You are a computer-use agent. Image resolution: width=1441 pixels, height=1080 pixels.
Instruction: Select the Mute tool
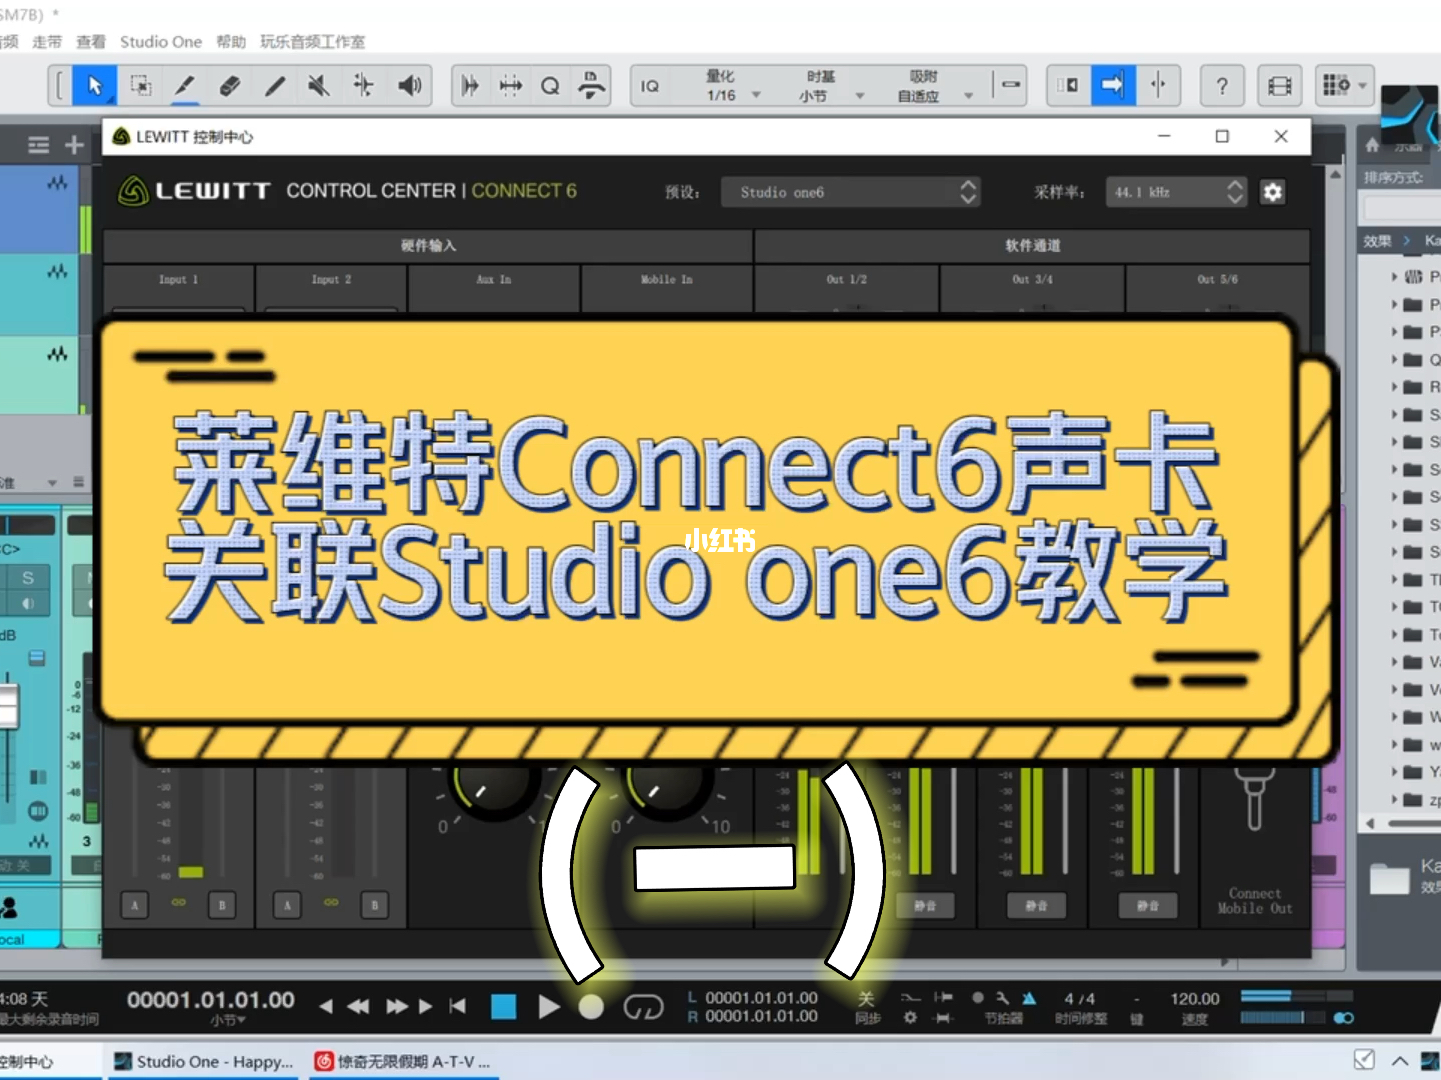coord(319,86)
